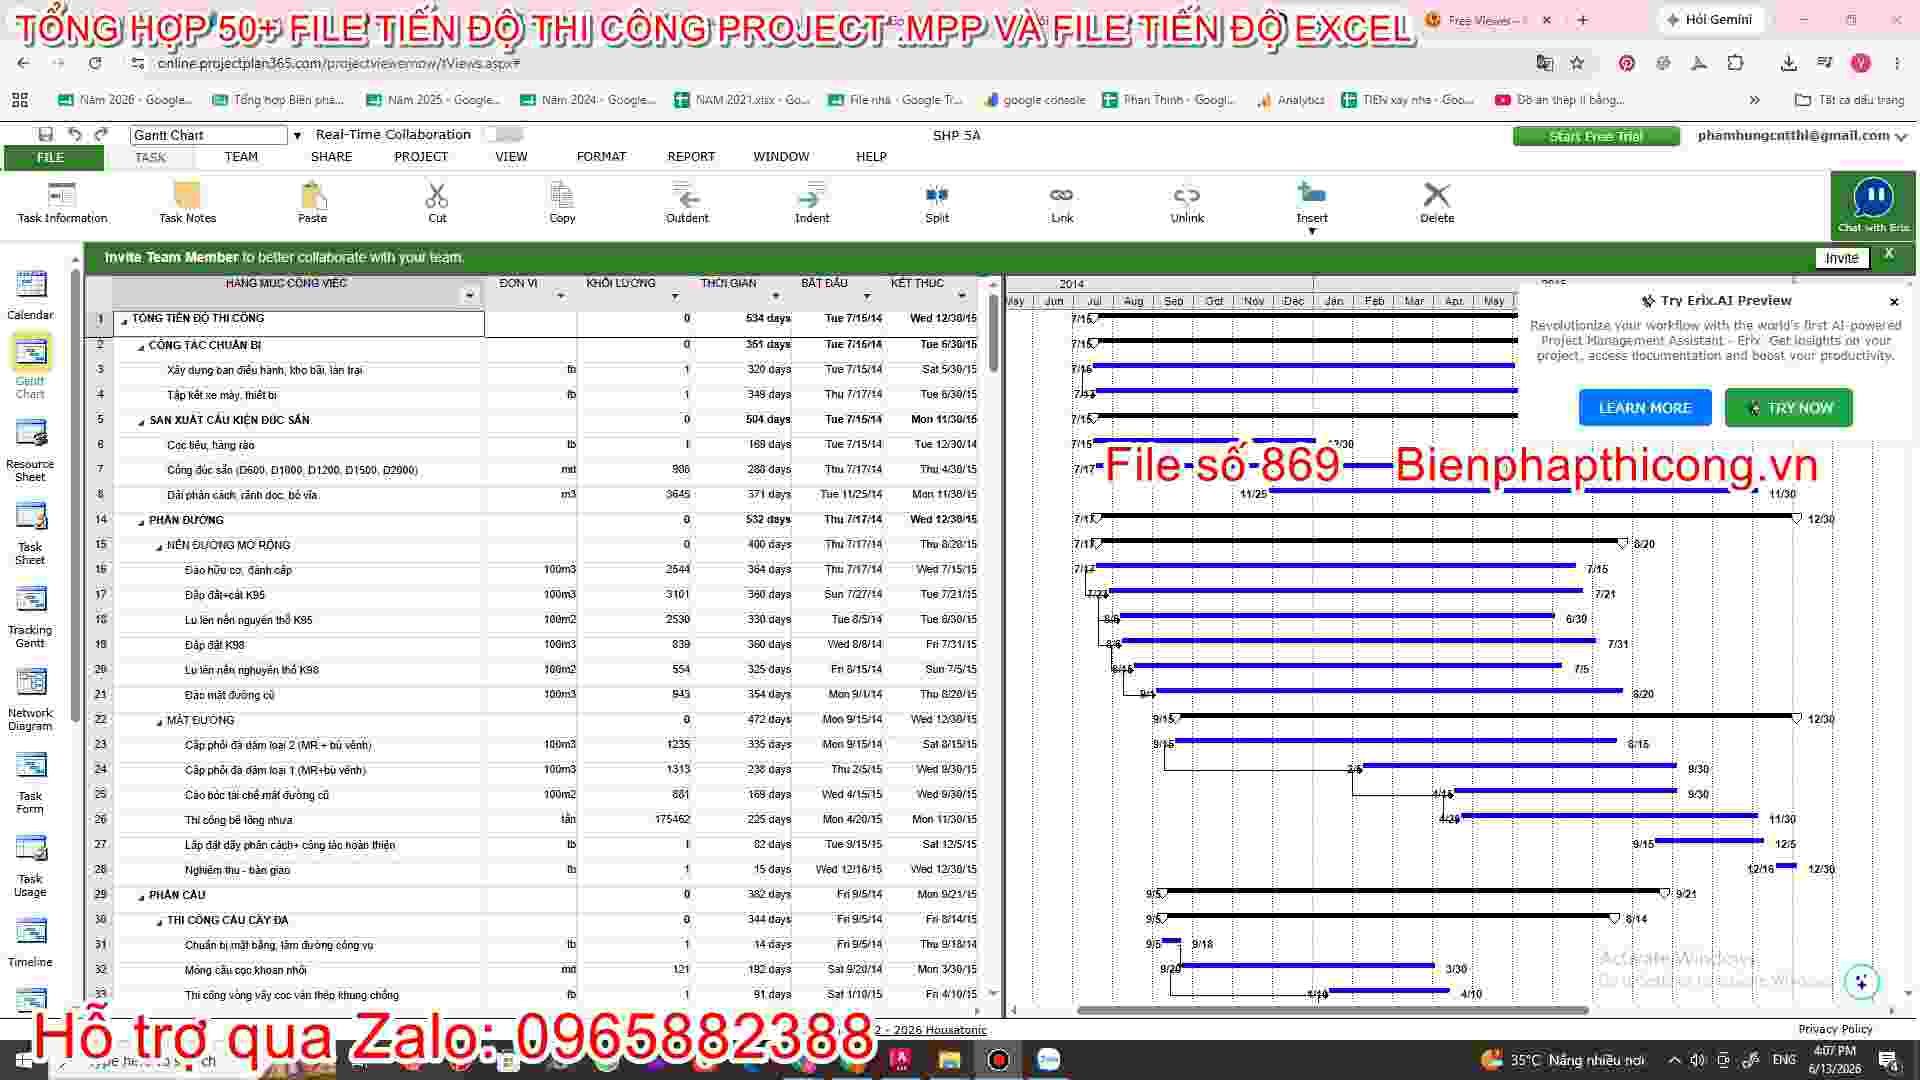Open Tracking Gantt view
Image resolution: width=1920 pixels, height=1080 pixels.
pos(30,616)
